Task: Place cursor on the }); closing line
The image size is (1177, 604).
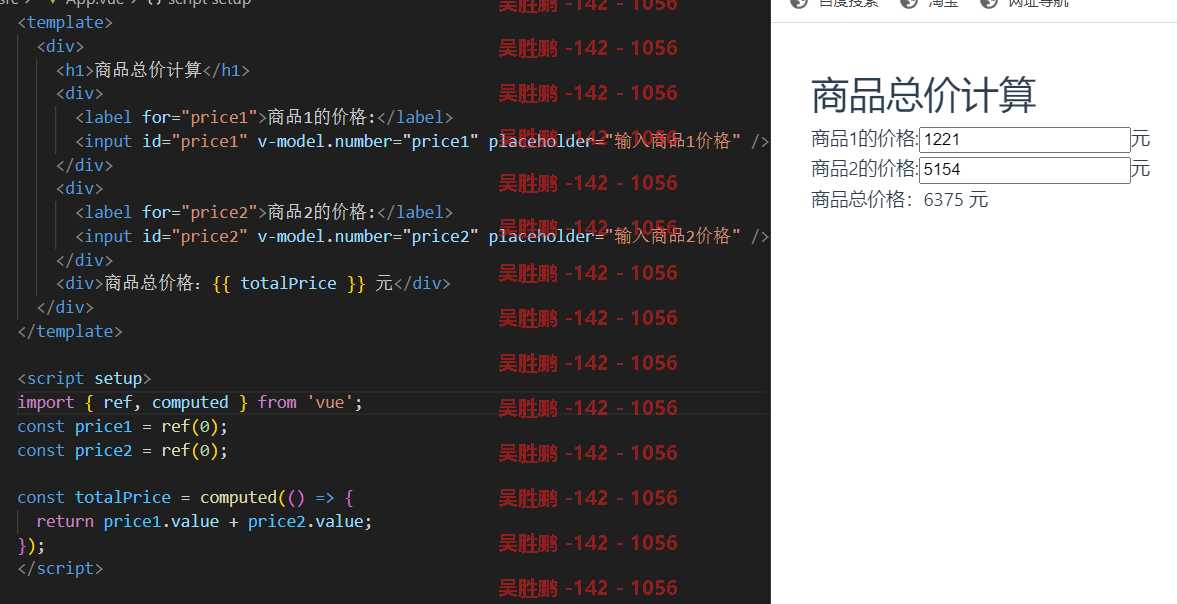Action: pyautogui.click(x=31, y=545)
